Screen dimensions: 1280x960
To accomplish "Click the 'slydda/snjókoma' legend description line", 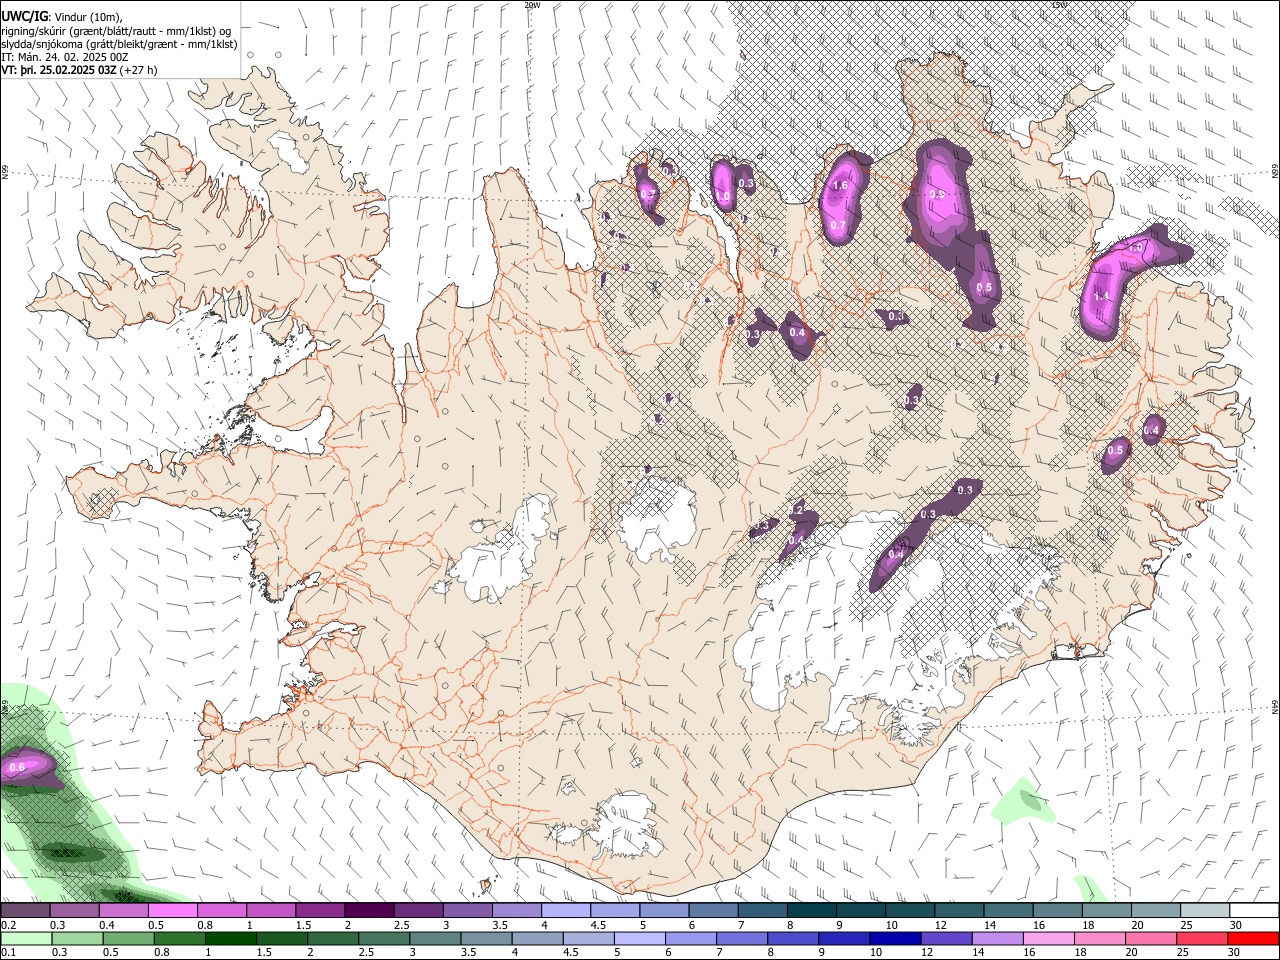I will pyautogui.click(x=119, y=44).
